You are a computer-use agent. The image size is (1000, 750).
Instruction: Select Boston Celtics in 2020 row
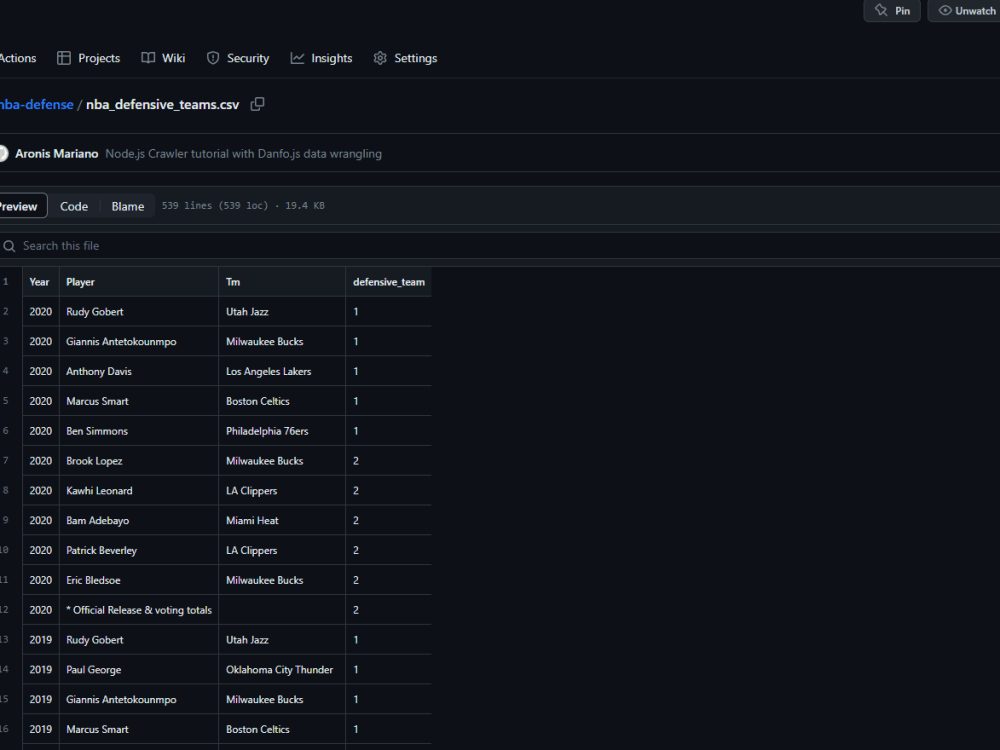pyautogui.click(x=282, y=401)
